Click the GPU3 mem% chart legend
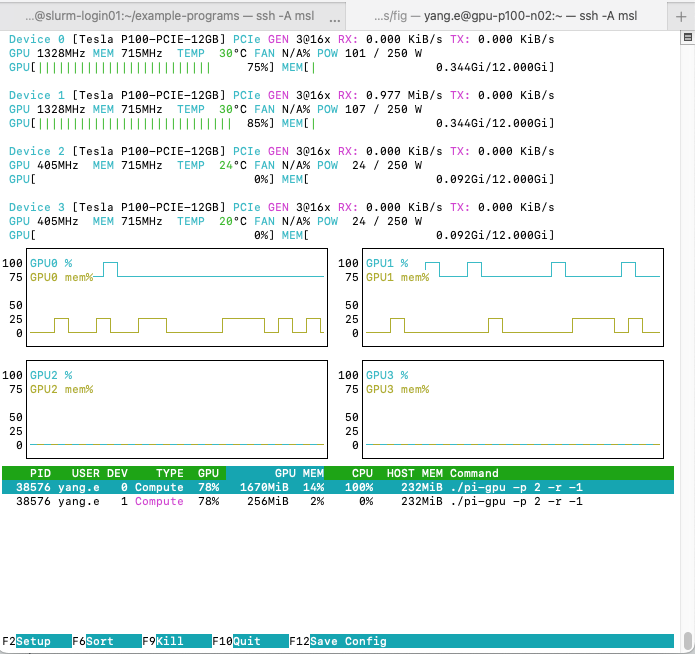This screenshot has height=654, width=695. [x=398, y=389]
